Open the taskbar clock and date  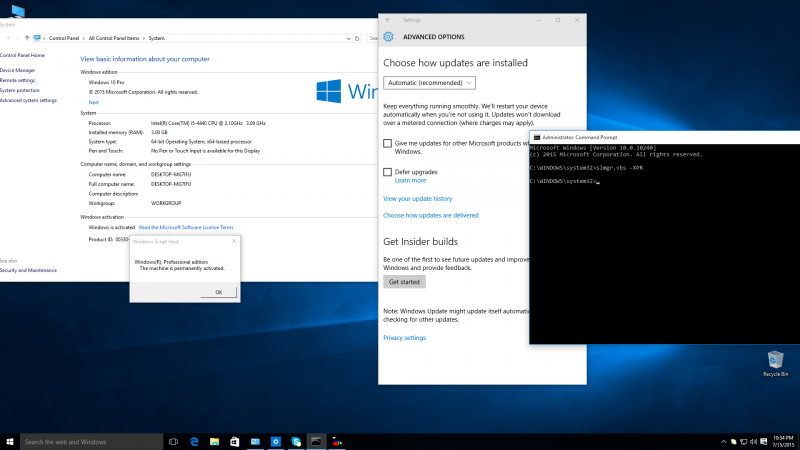click(x=783, y=442)
